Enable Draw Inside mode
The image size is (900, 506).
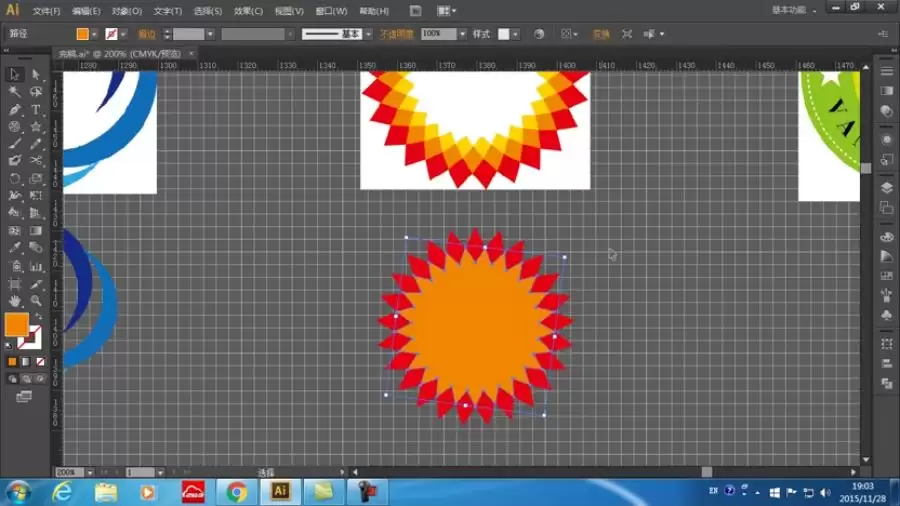40,379
